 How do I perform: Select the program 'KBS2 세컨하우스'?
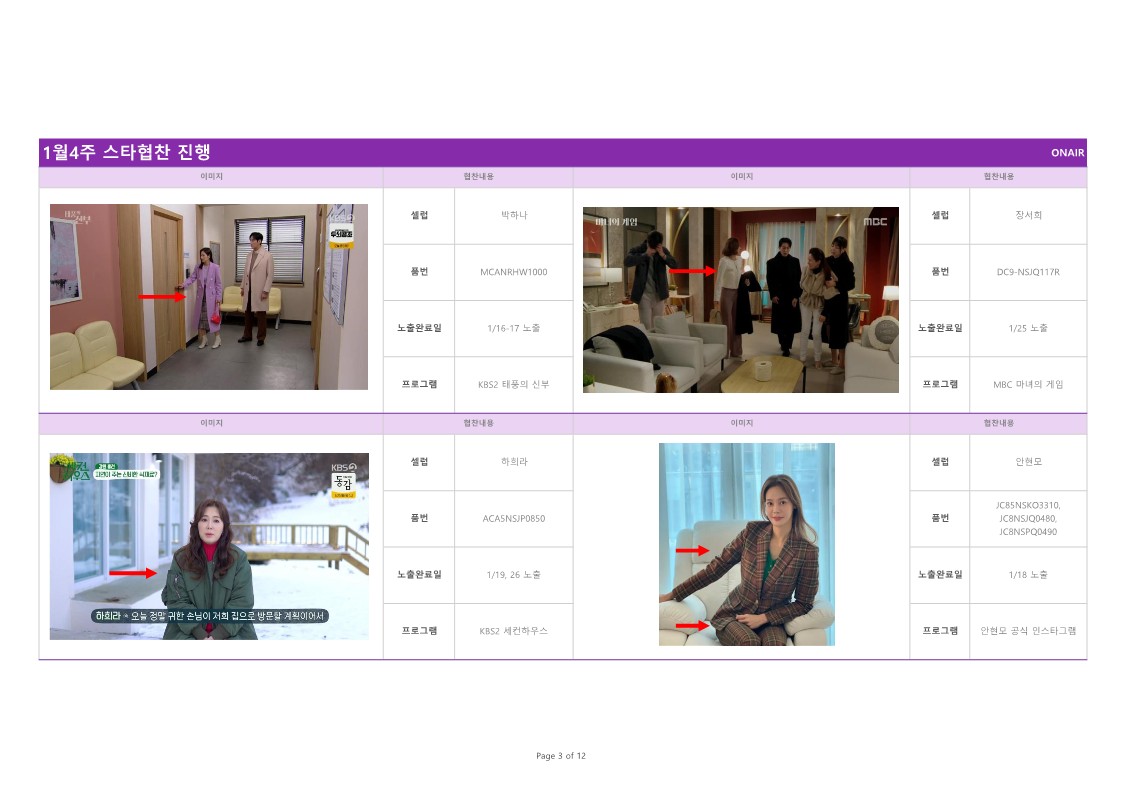[x=514, y=631]
